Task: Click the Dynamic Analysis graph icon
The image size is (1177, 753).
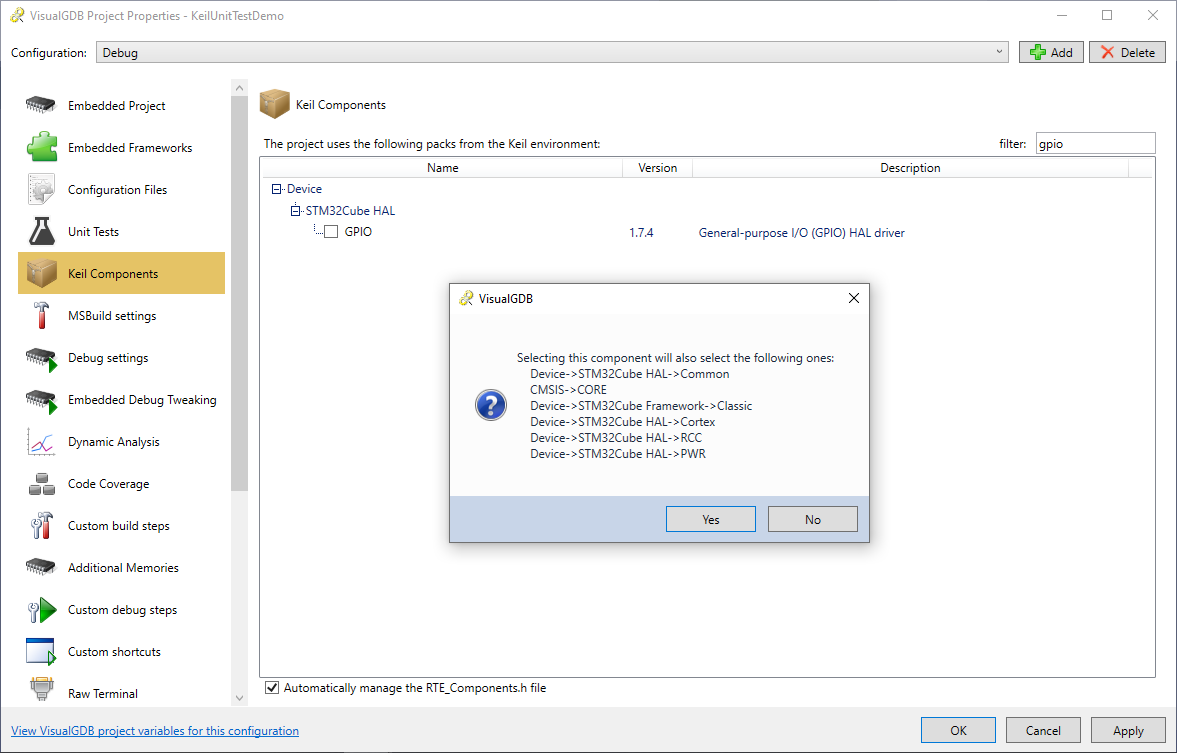Action: 41,441
